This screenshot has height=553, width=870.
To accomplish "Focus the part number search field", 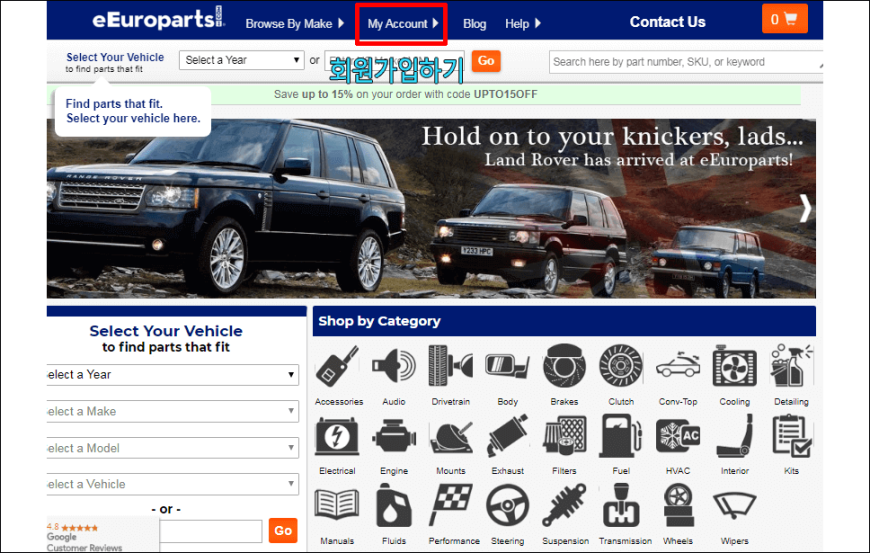I will [686, 62].
